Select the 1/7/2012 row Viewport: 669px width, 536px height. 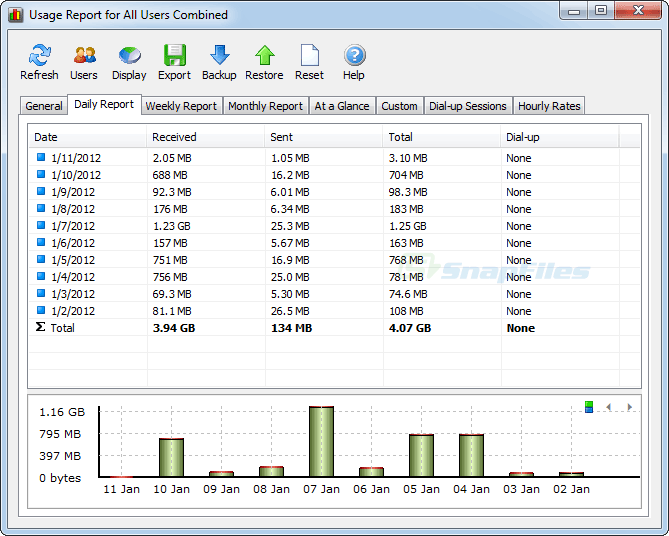(x=73, y=226)
